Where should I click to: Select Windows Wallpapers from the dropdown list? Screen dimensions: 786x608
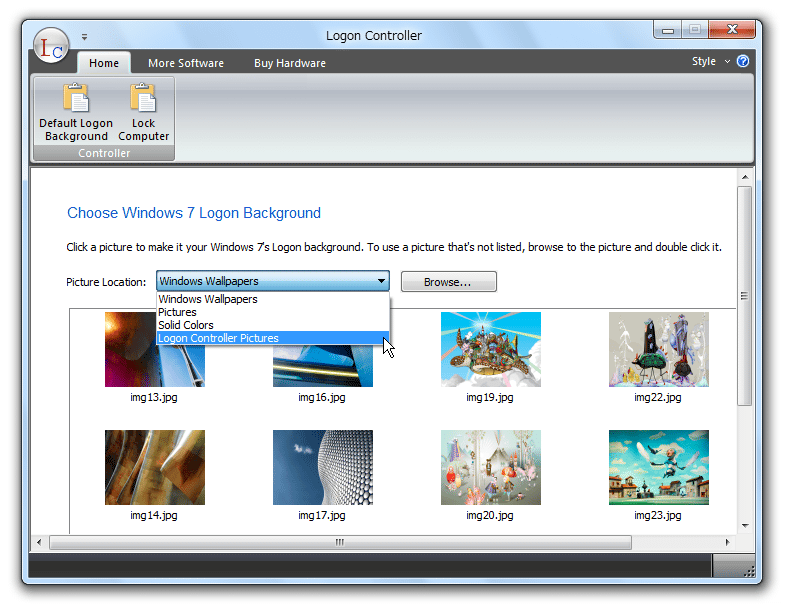(x=273, y=299)
